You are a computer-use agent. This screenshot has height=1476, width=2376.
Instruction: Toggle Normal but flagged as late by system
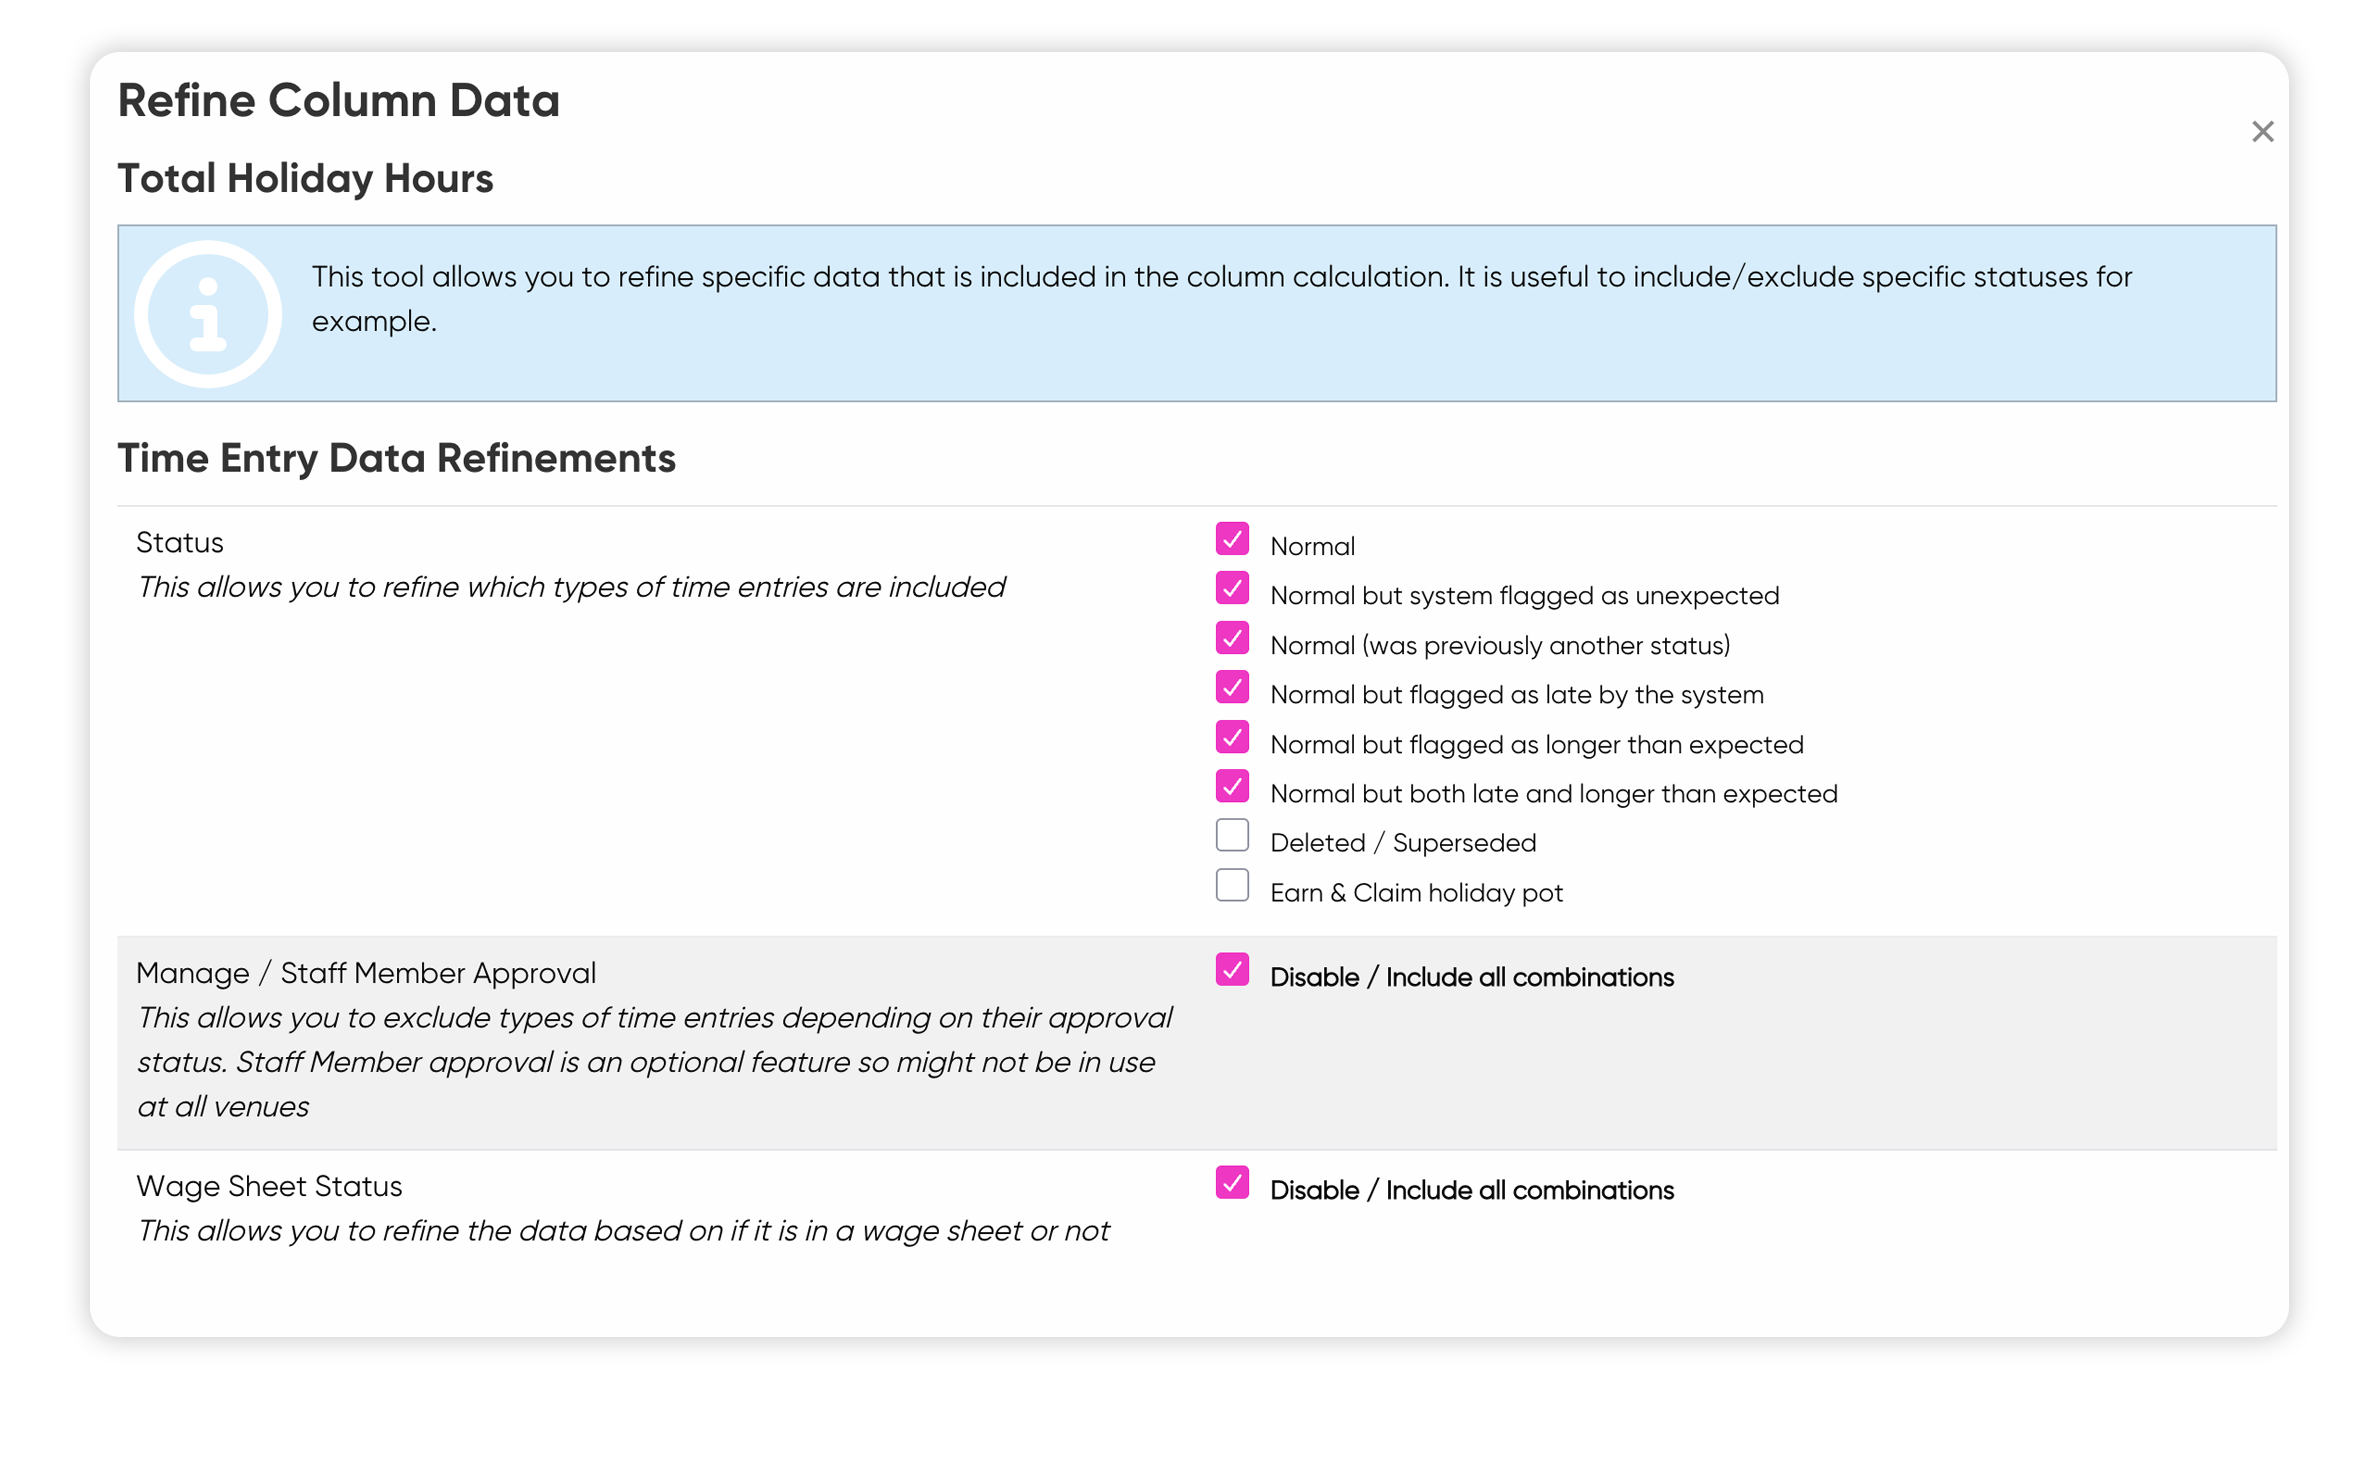point(1232,687)
